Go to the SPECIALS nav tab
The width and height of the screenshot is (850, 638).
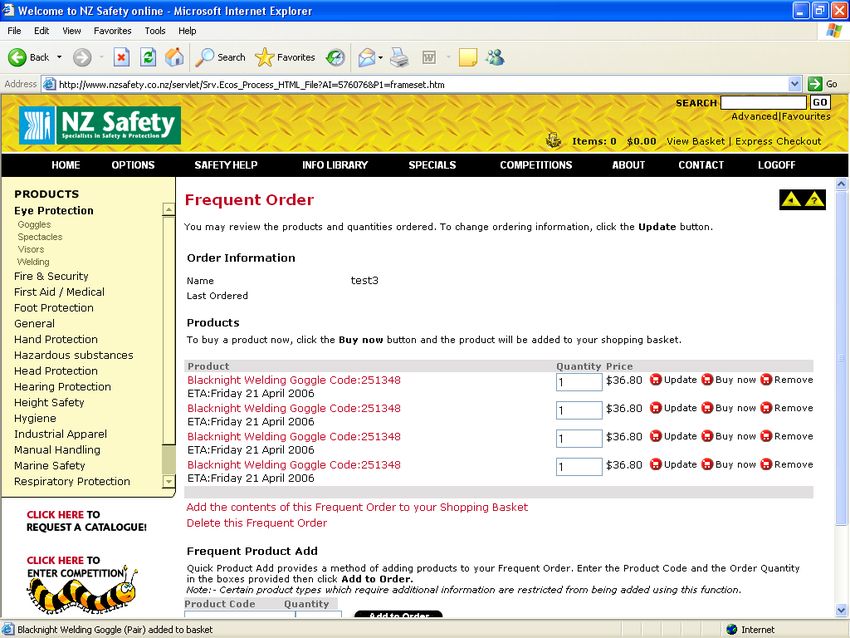(432, 165)
